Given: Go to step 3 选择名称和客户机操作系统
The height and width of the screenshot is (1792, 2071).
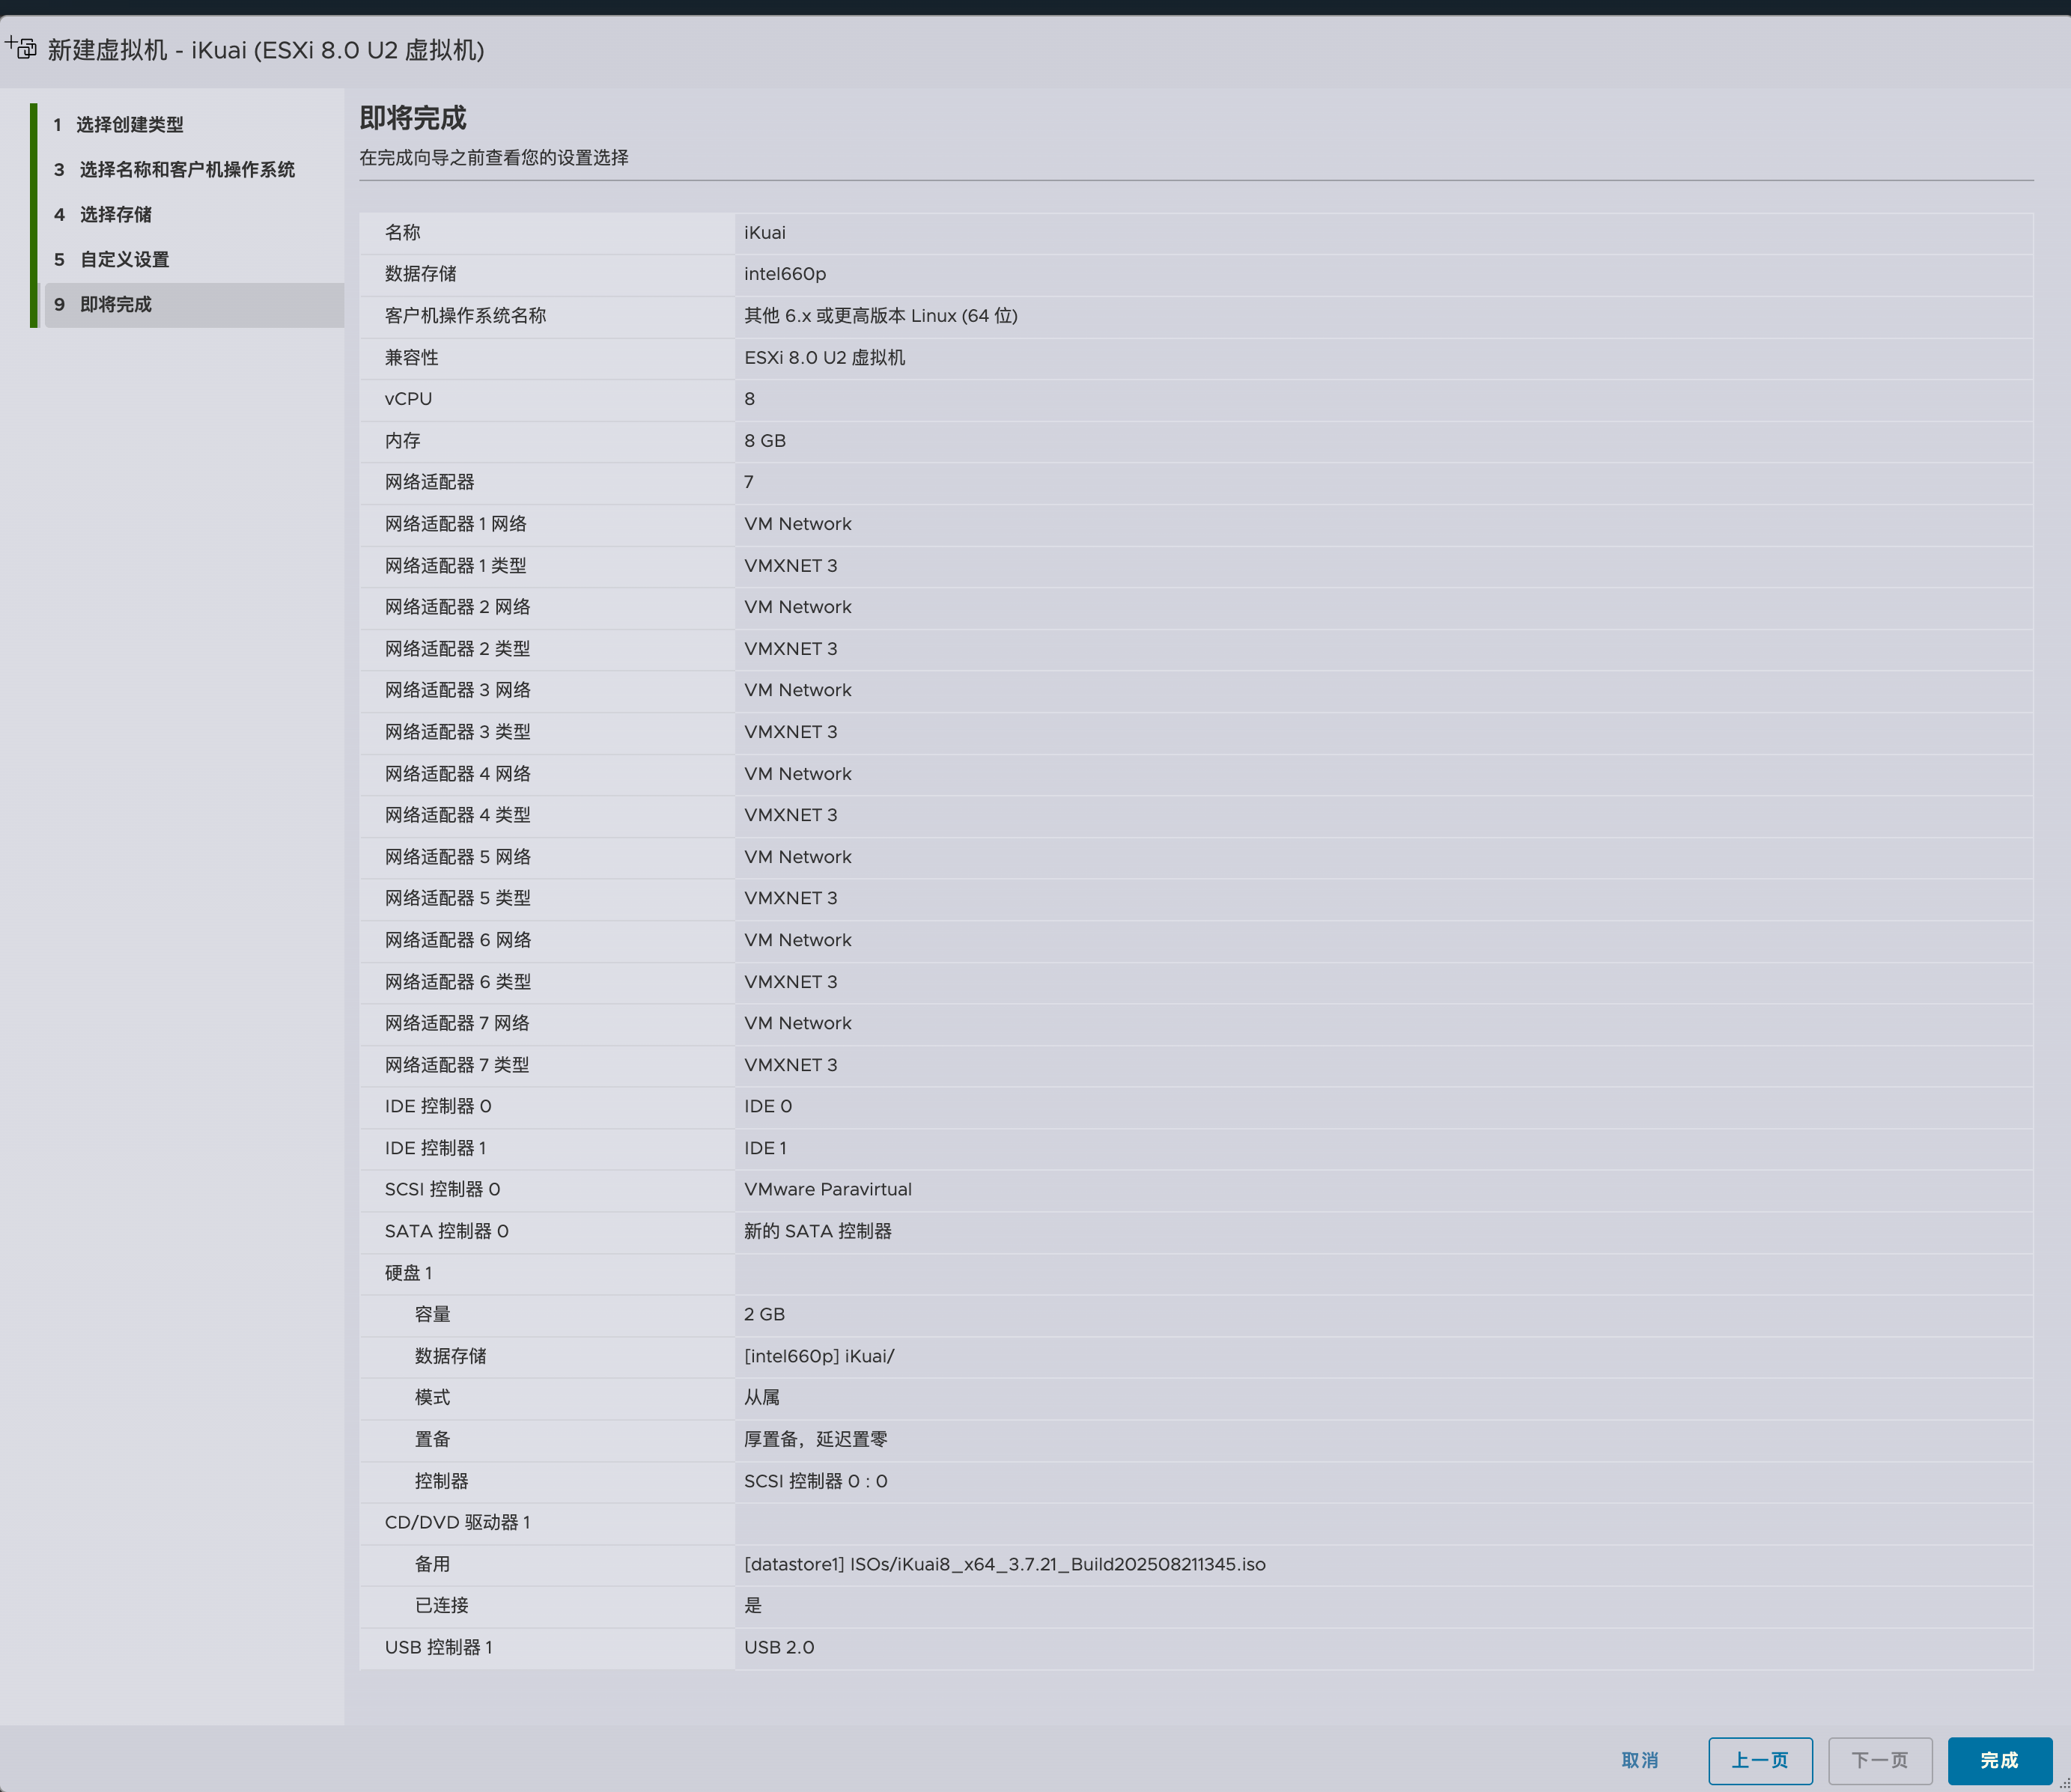Looking at the screenshot, I should (186, 170).
